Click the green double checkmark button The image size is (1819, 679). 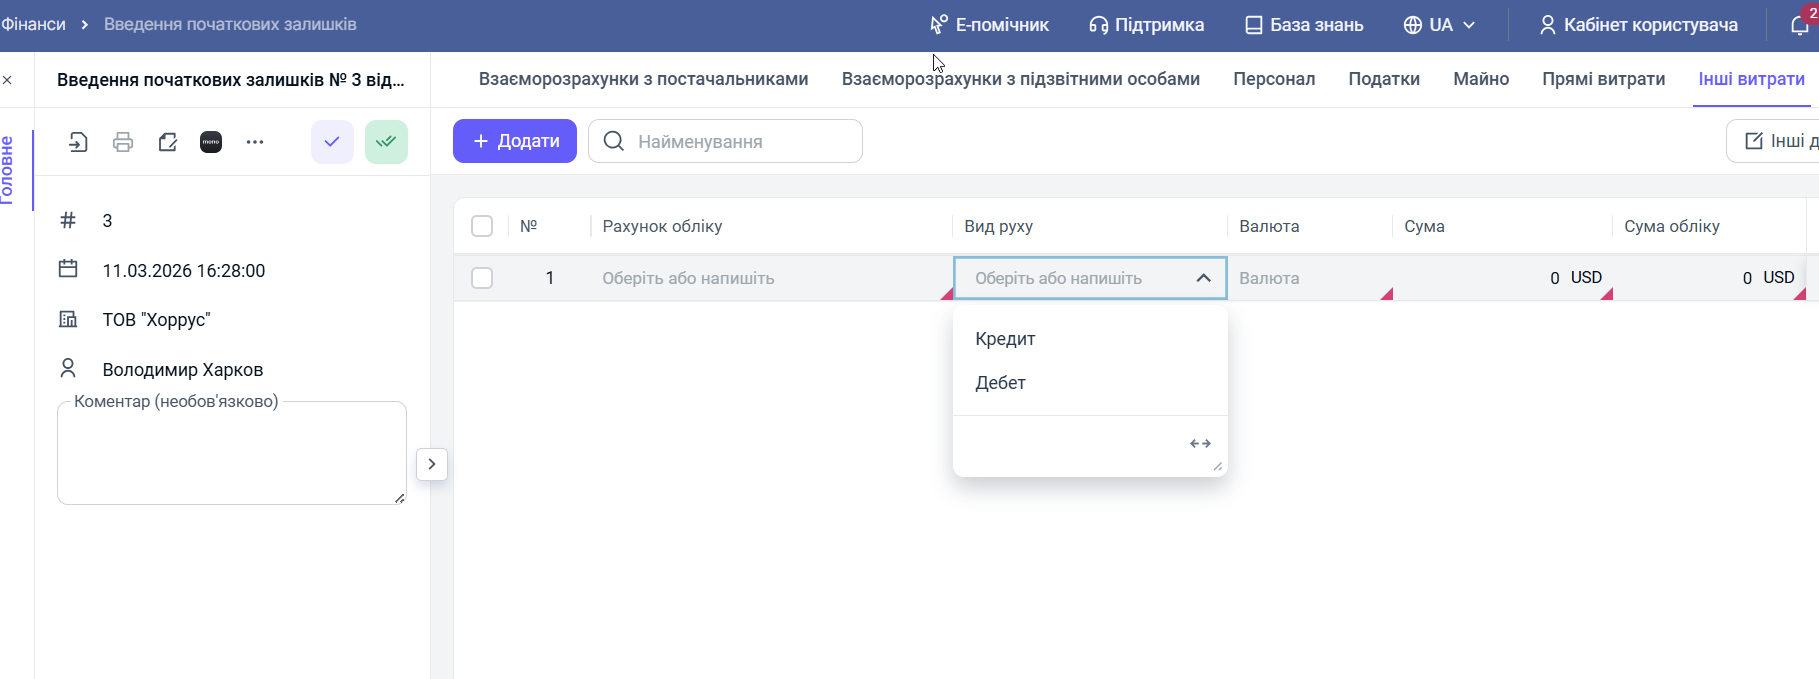386,142
